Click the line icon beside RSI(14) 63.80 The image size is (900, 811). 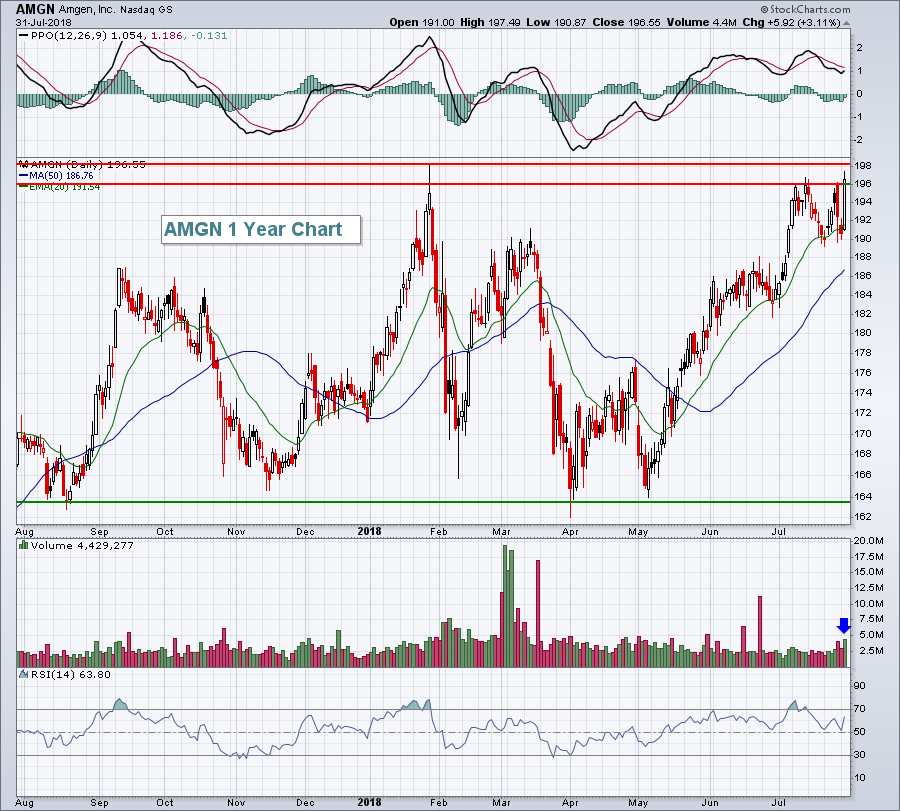24,674
